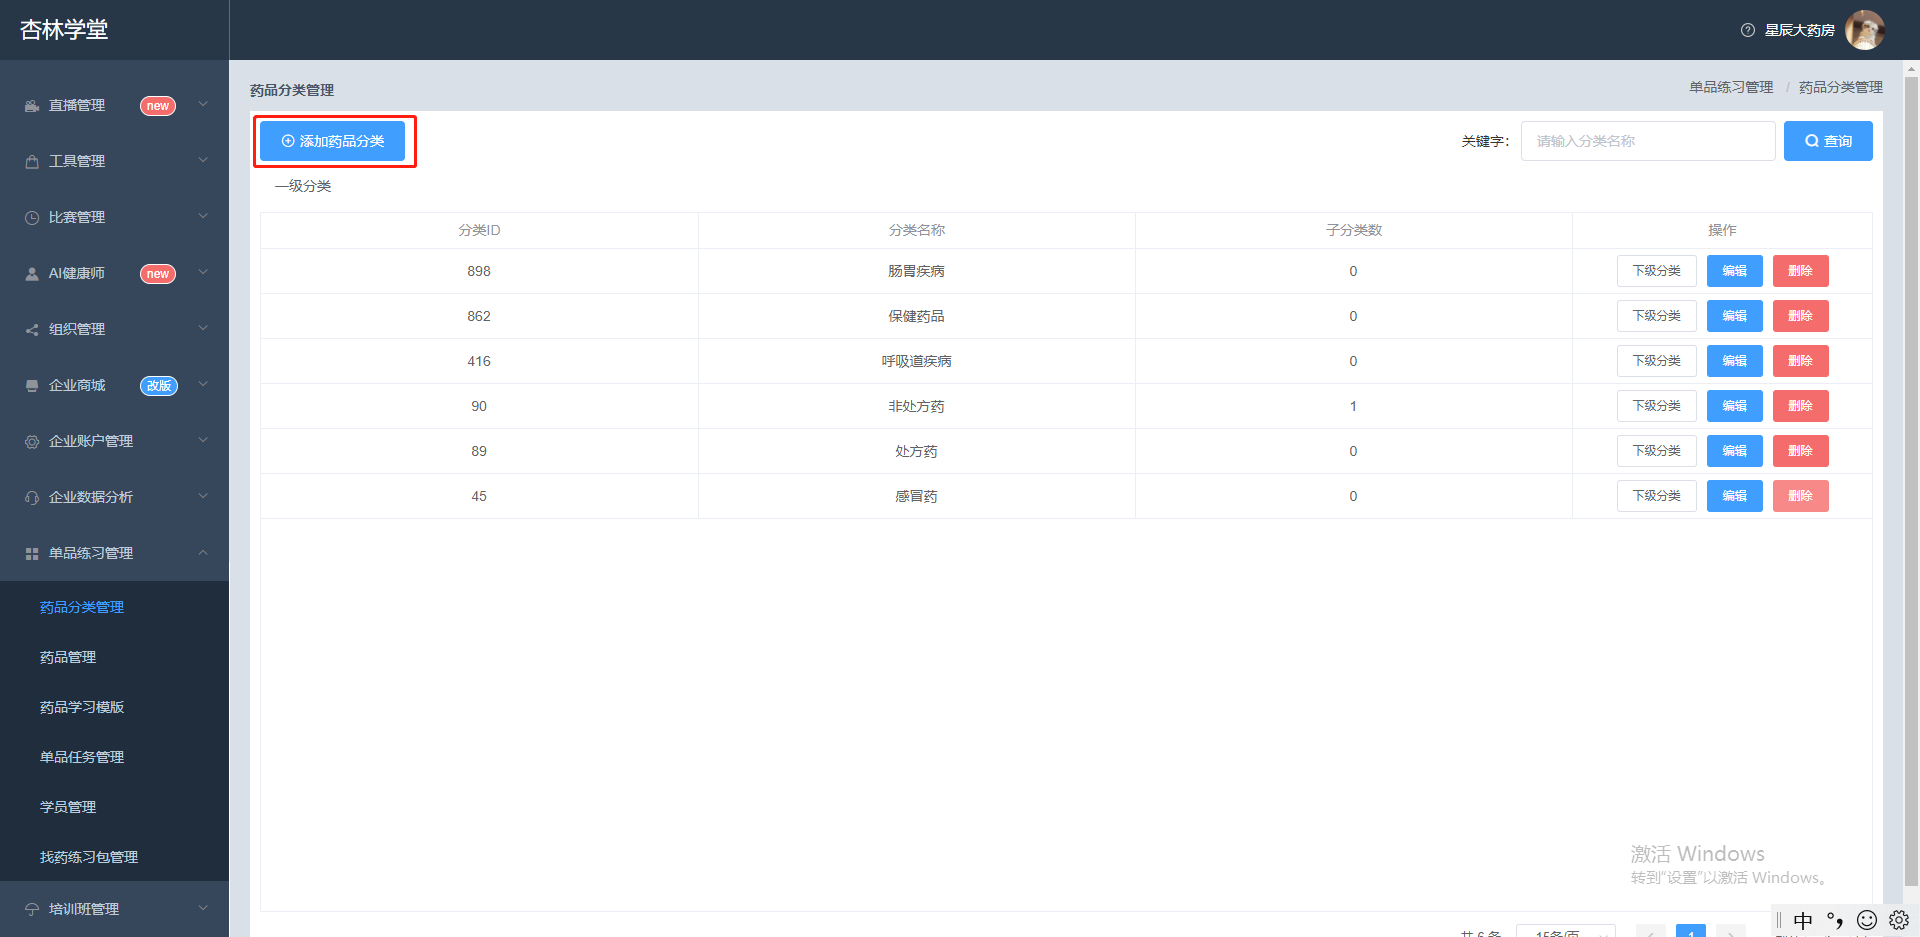Click the 单品练习管理 grid icon
This screenshot has width=1920, height=937.
32,554
